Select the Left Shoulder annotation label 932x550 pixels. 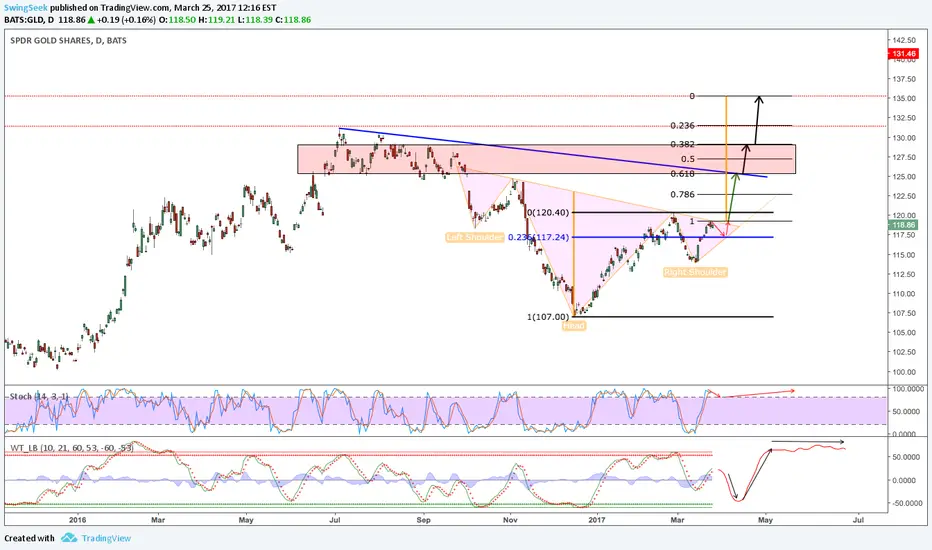pos(474,237)
